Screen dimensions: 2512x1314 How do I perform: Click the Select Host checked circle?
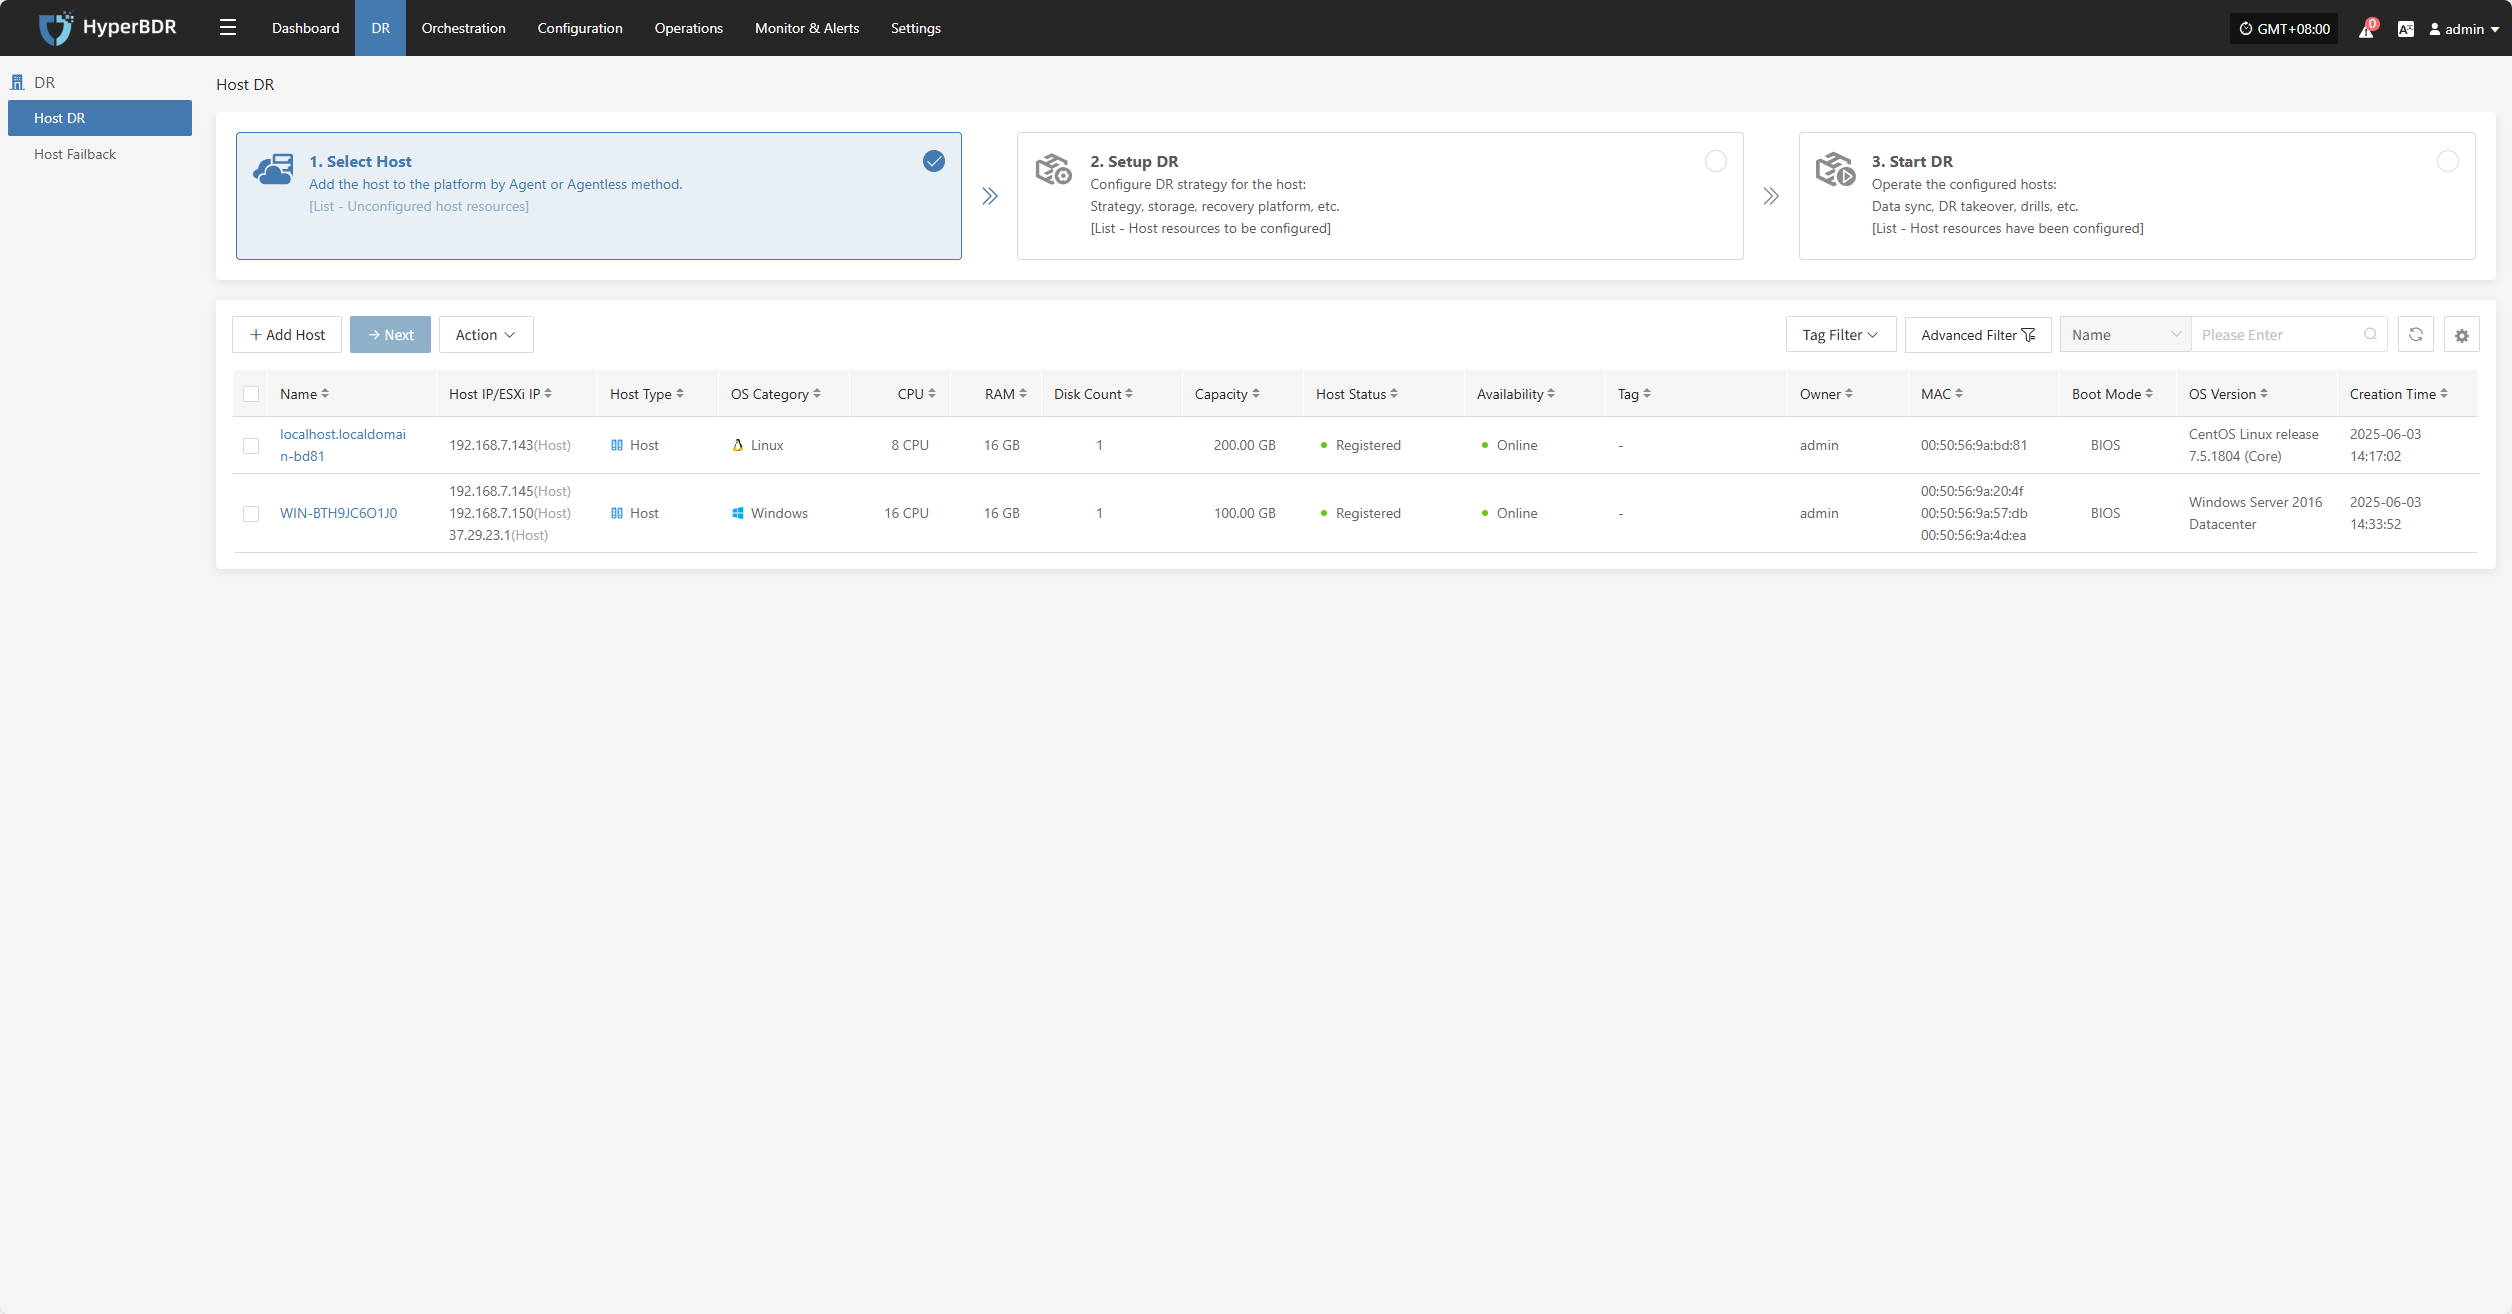coord(934,161)
